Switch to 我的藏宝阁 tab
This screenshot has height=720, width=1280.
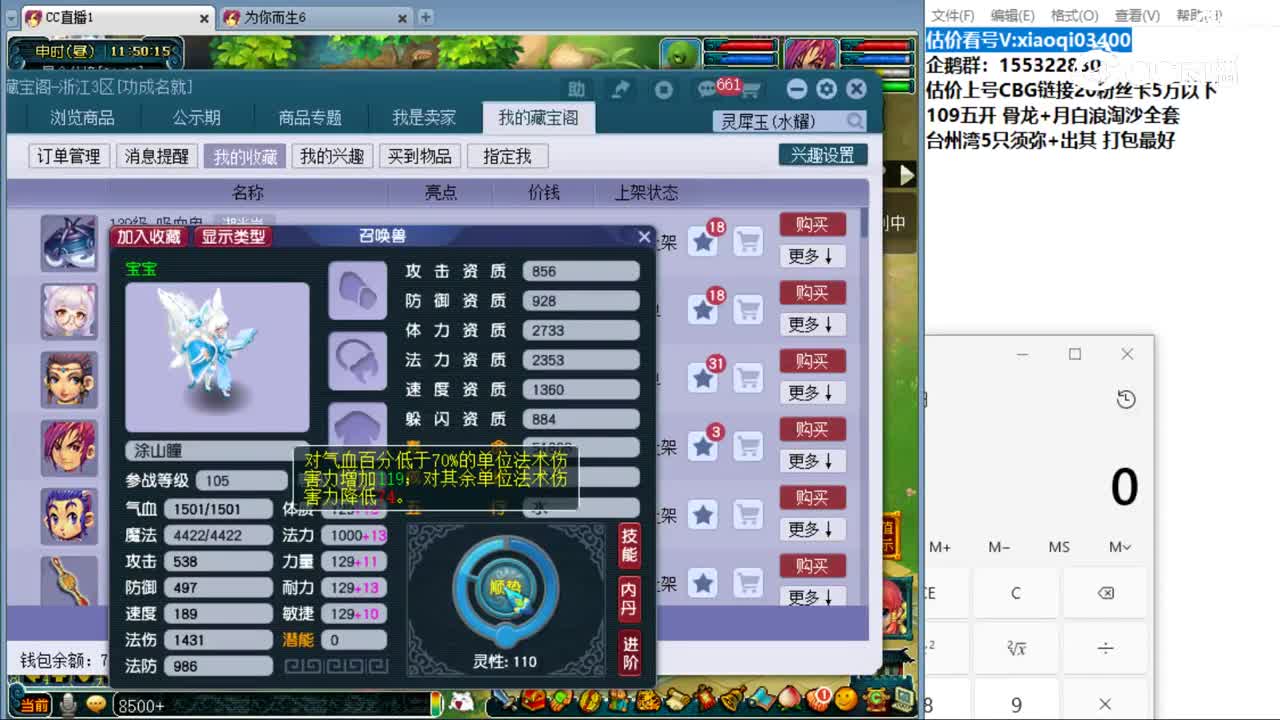click(x=538, y=118)
